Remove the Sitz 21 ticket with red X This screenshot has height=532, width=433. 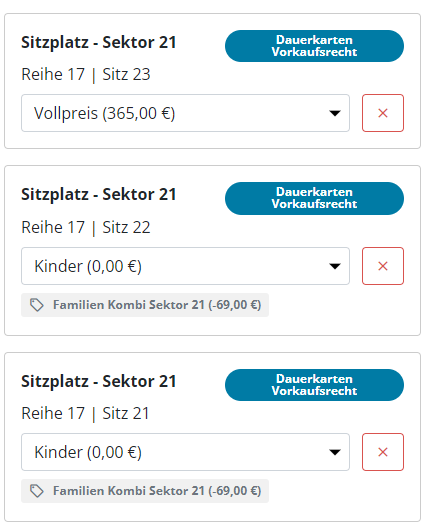point(382,452)
